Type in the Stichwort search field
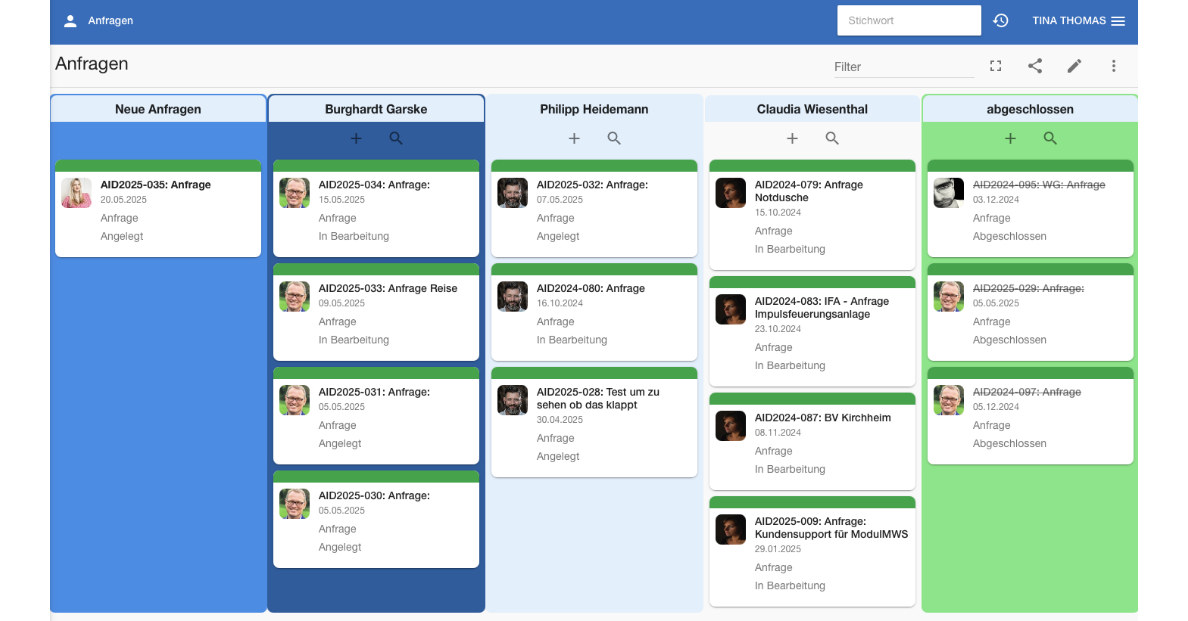This screenshot has width=1188, height=621. (x=908, y=21)
